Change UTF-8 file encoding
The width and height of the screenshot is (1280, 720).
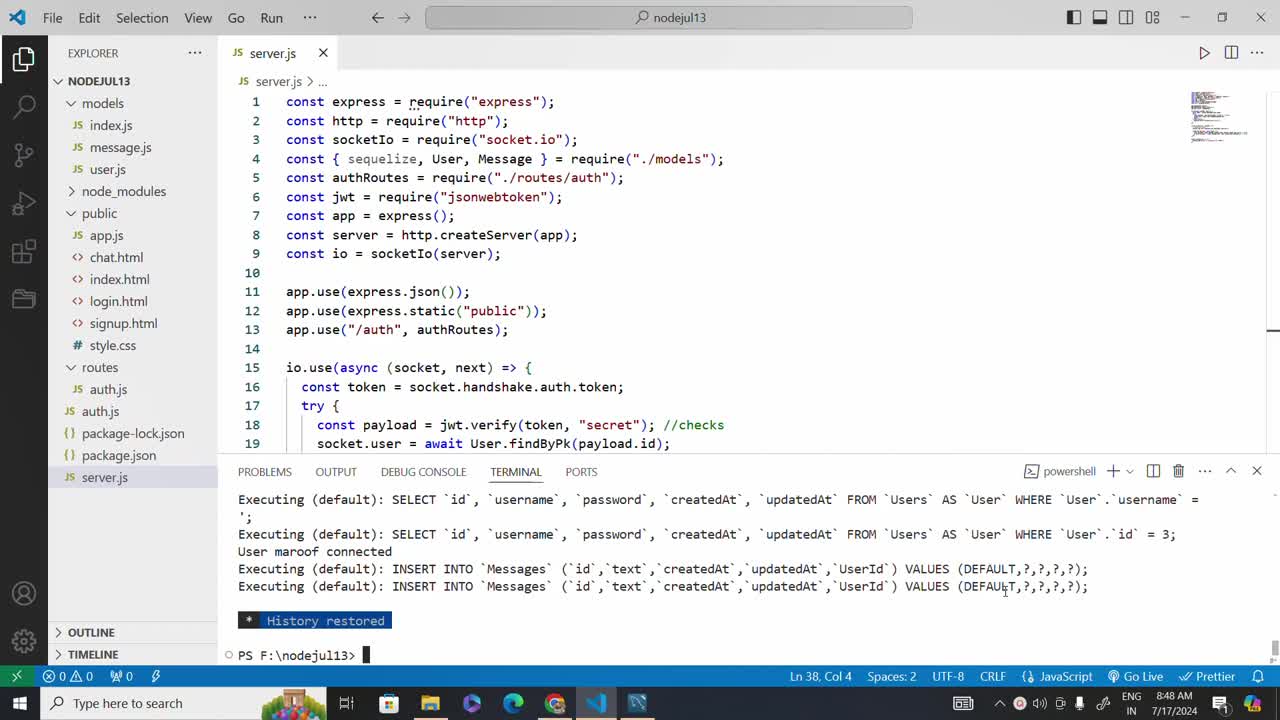point(948,676)
